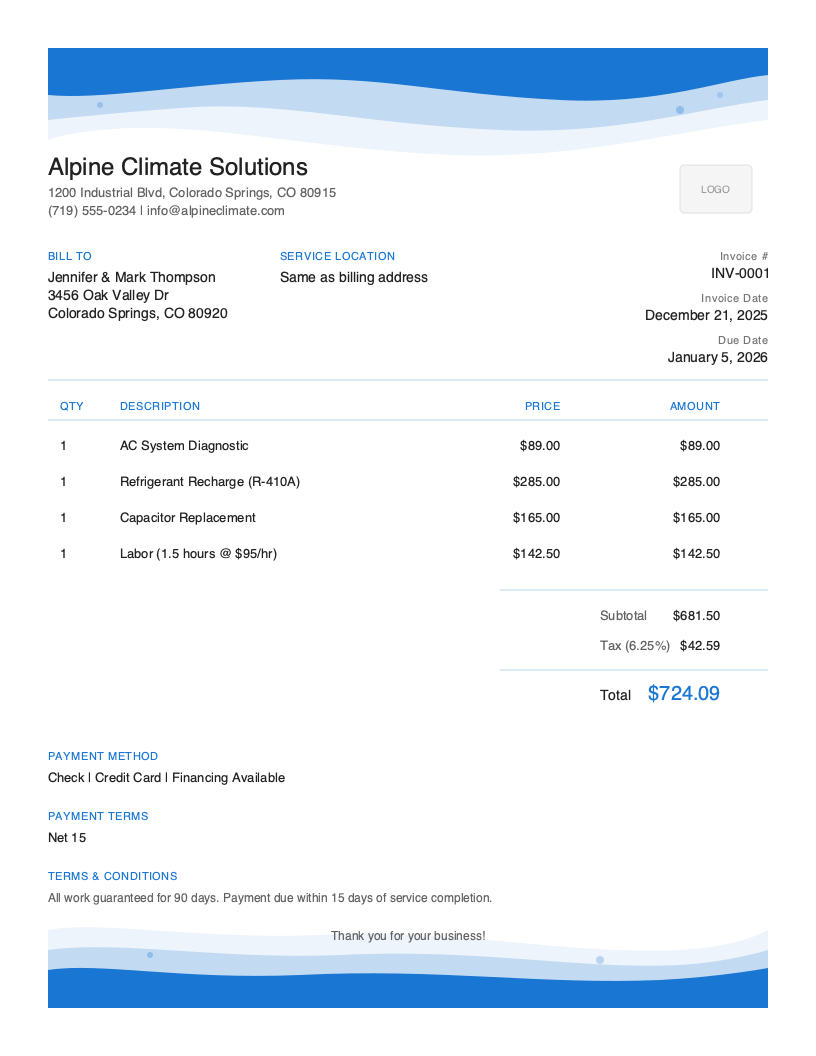This screenshot has width=816, height=1056.
Task: Select the Tax (6.25%) line
Action: (635, 645)
